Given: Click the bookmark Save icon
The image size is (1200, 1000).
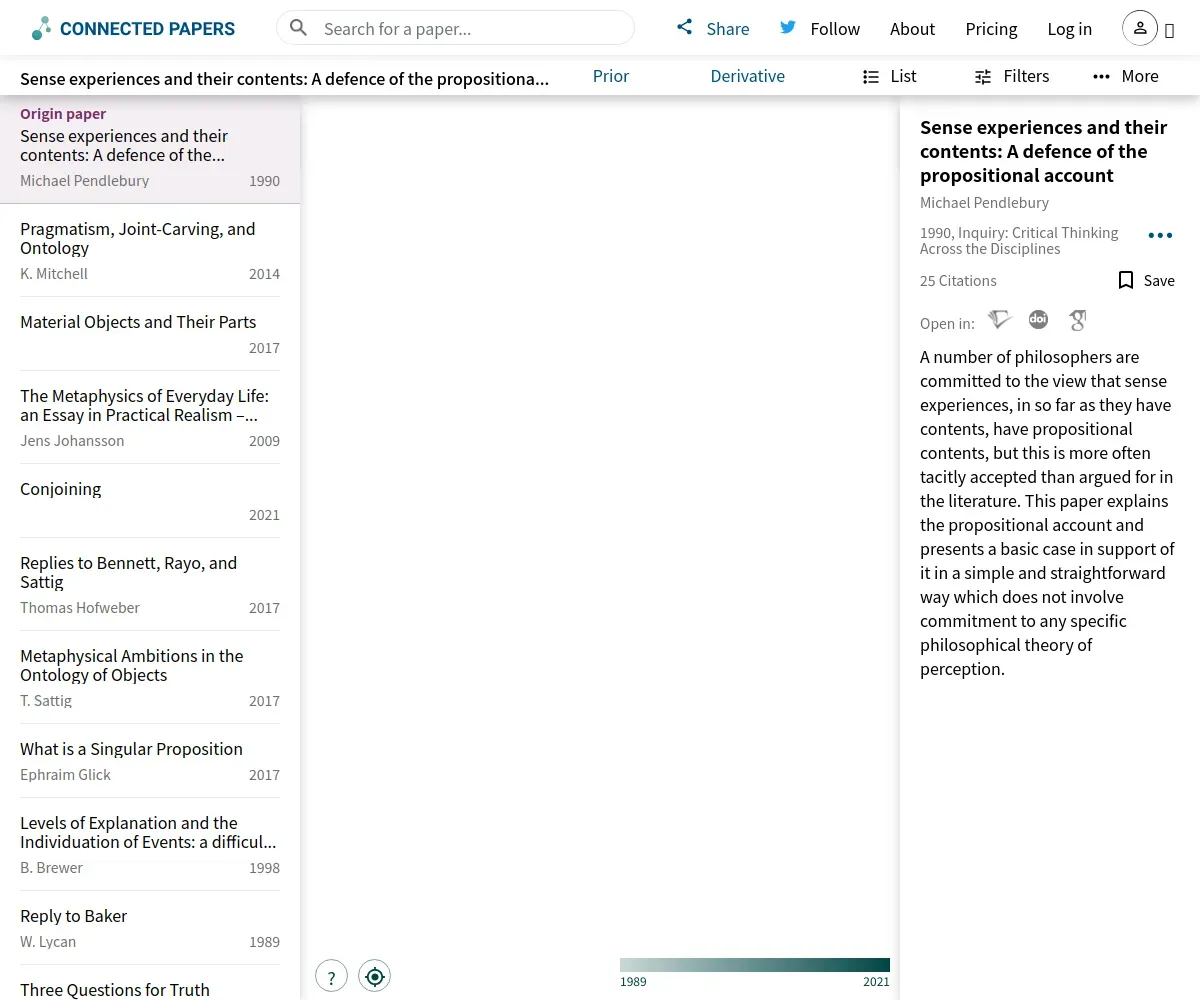Looking at the screenshot, I should (1126, 280).
